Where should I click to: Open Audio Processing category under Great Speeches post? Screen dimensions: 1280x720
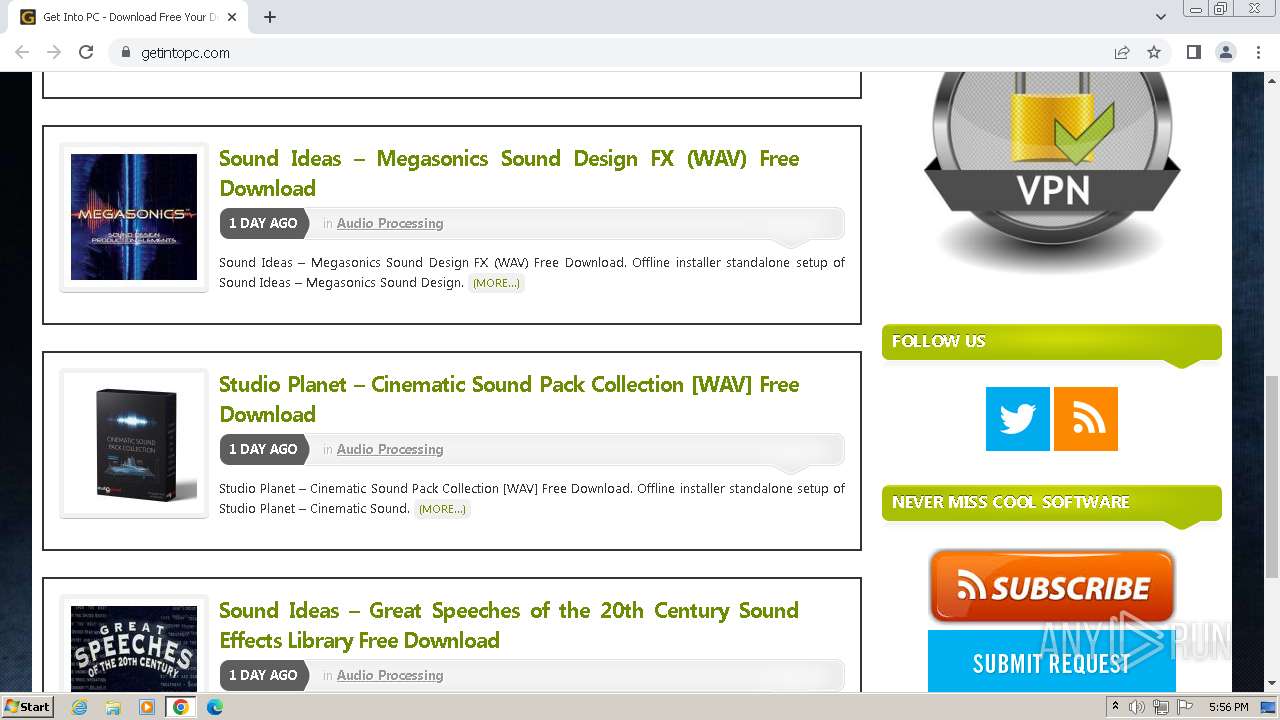(x=390, y=675)
